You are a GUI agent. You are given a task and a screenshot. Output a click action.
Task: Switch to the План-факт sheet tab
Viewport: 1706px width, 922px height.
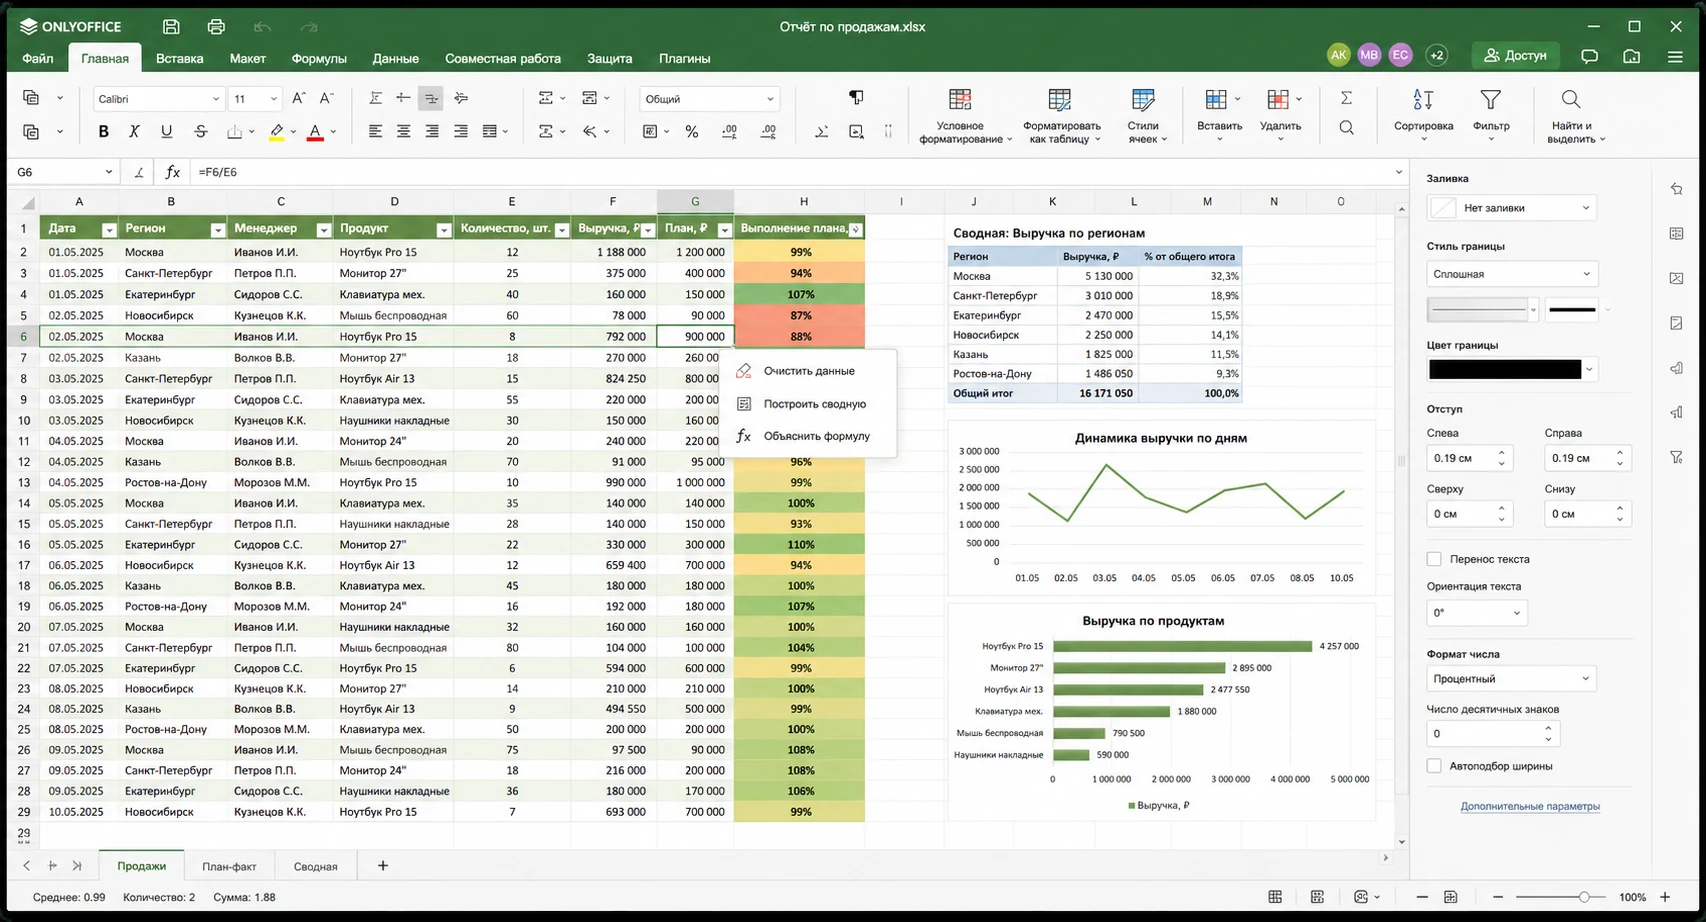pyautogui.click(x=229, y=867)
